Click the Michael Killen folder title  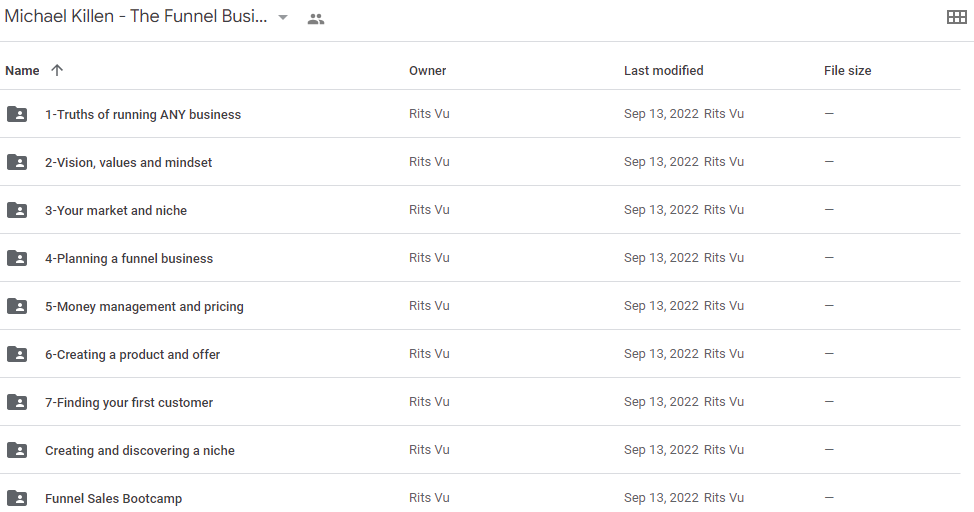(135, 17)
